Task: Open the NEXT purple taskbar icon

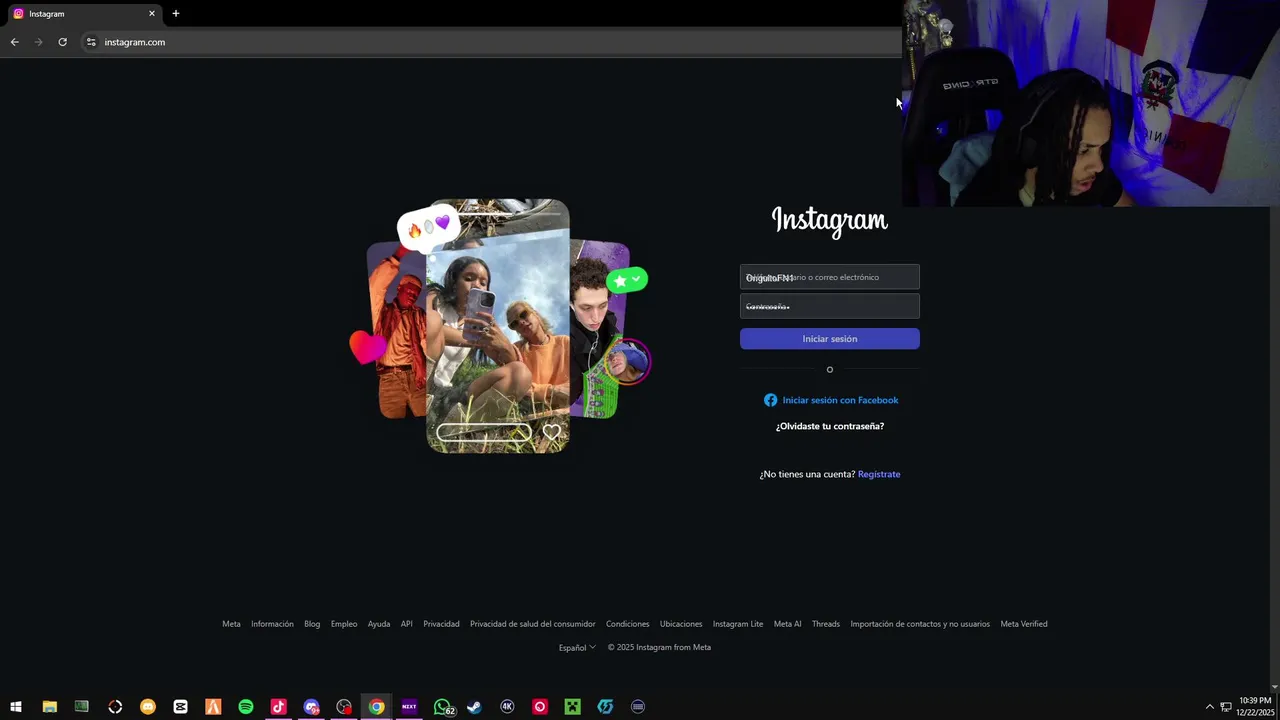Action: [x=409, y=707]
